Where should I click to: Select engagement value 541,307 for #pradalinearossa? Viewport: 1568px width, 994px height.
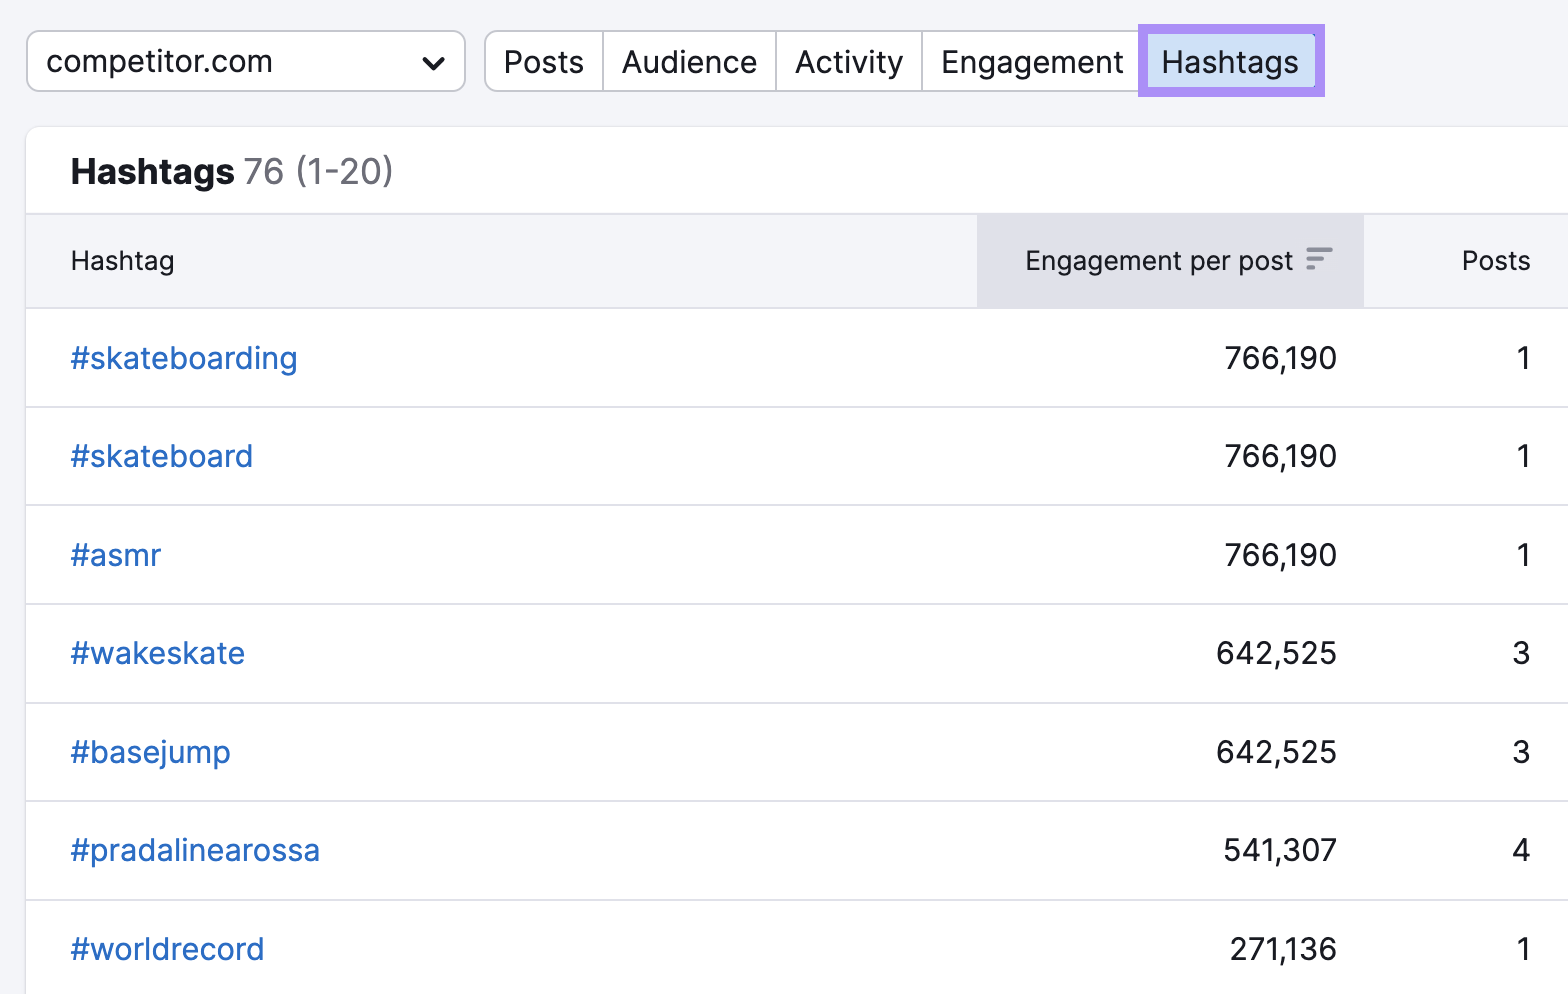coord(1280,850)
